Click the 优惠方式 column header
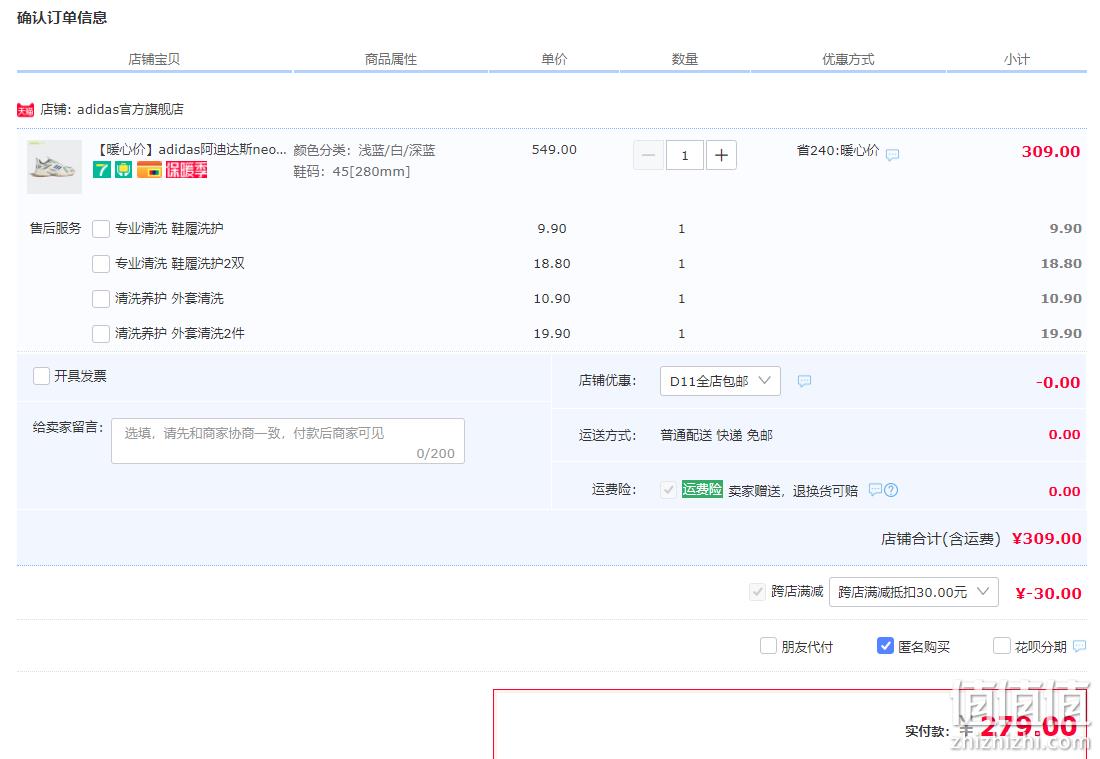The width and height of the screenshot is (1100, 759). 848,60
